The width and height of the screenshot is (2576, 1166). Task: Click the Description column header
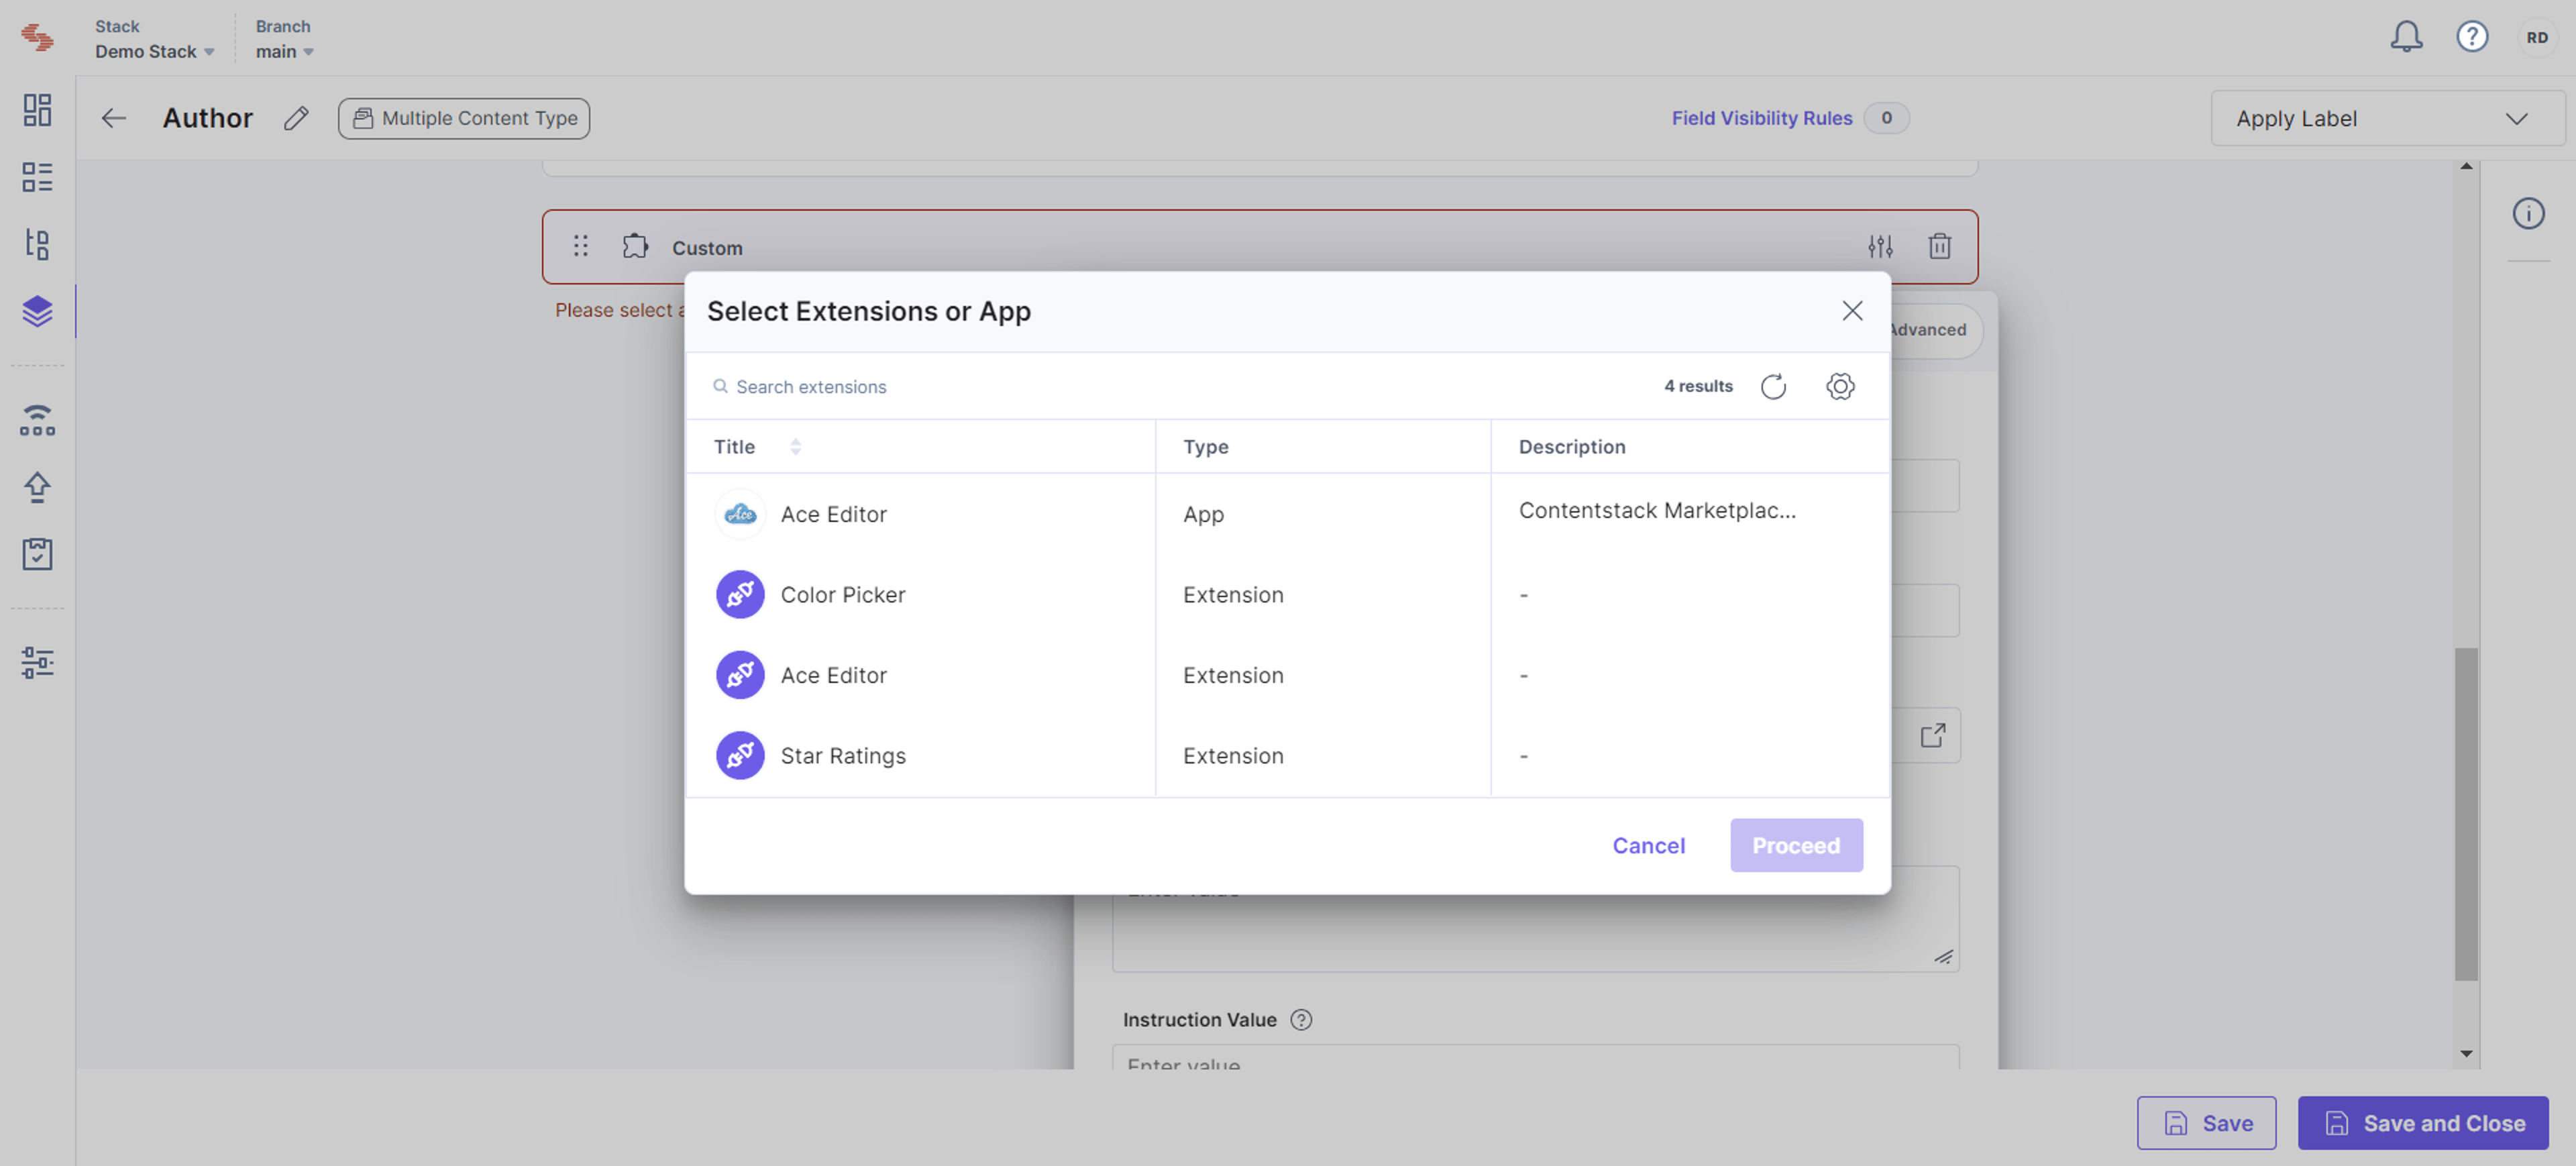click(x=1572, y=447)
